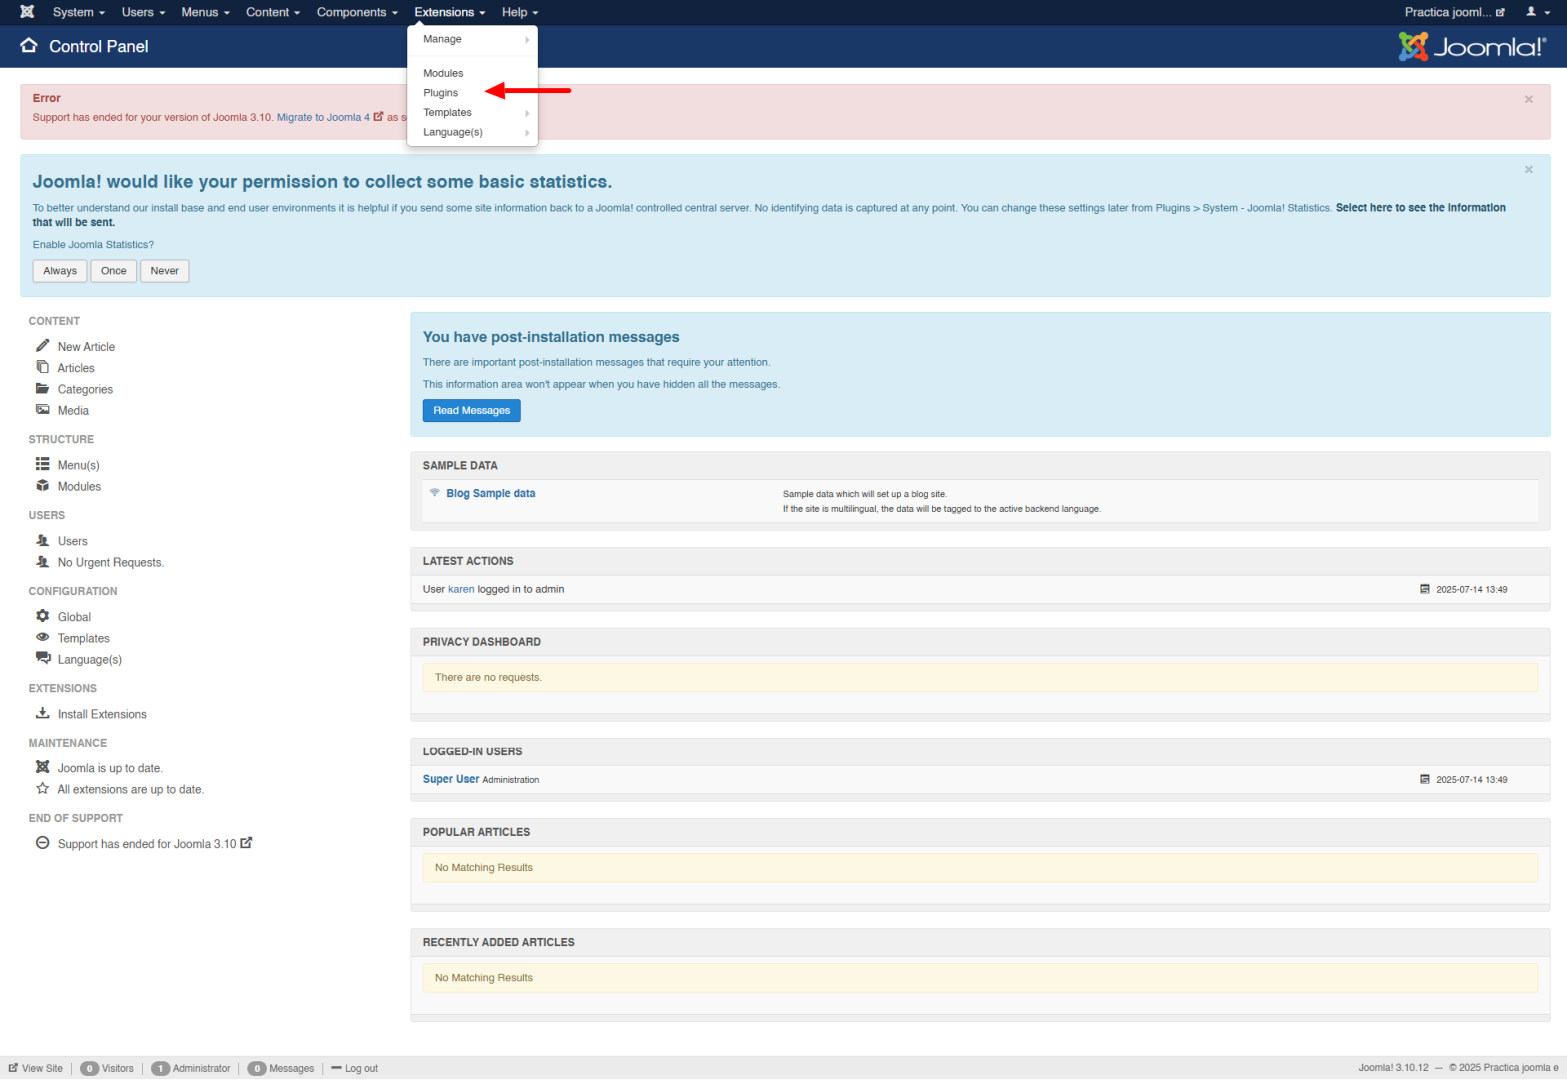Viewport: 1567px width, 1080px height.
Task: Dismiss the red Error alert with its X
Action: point(1528,99)
